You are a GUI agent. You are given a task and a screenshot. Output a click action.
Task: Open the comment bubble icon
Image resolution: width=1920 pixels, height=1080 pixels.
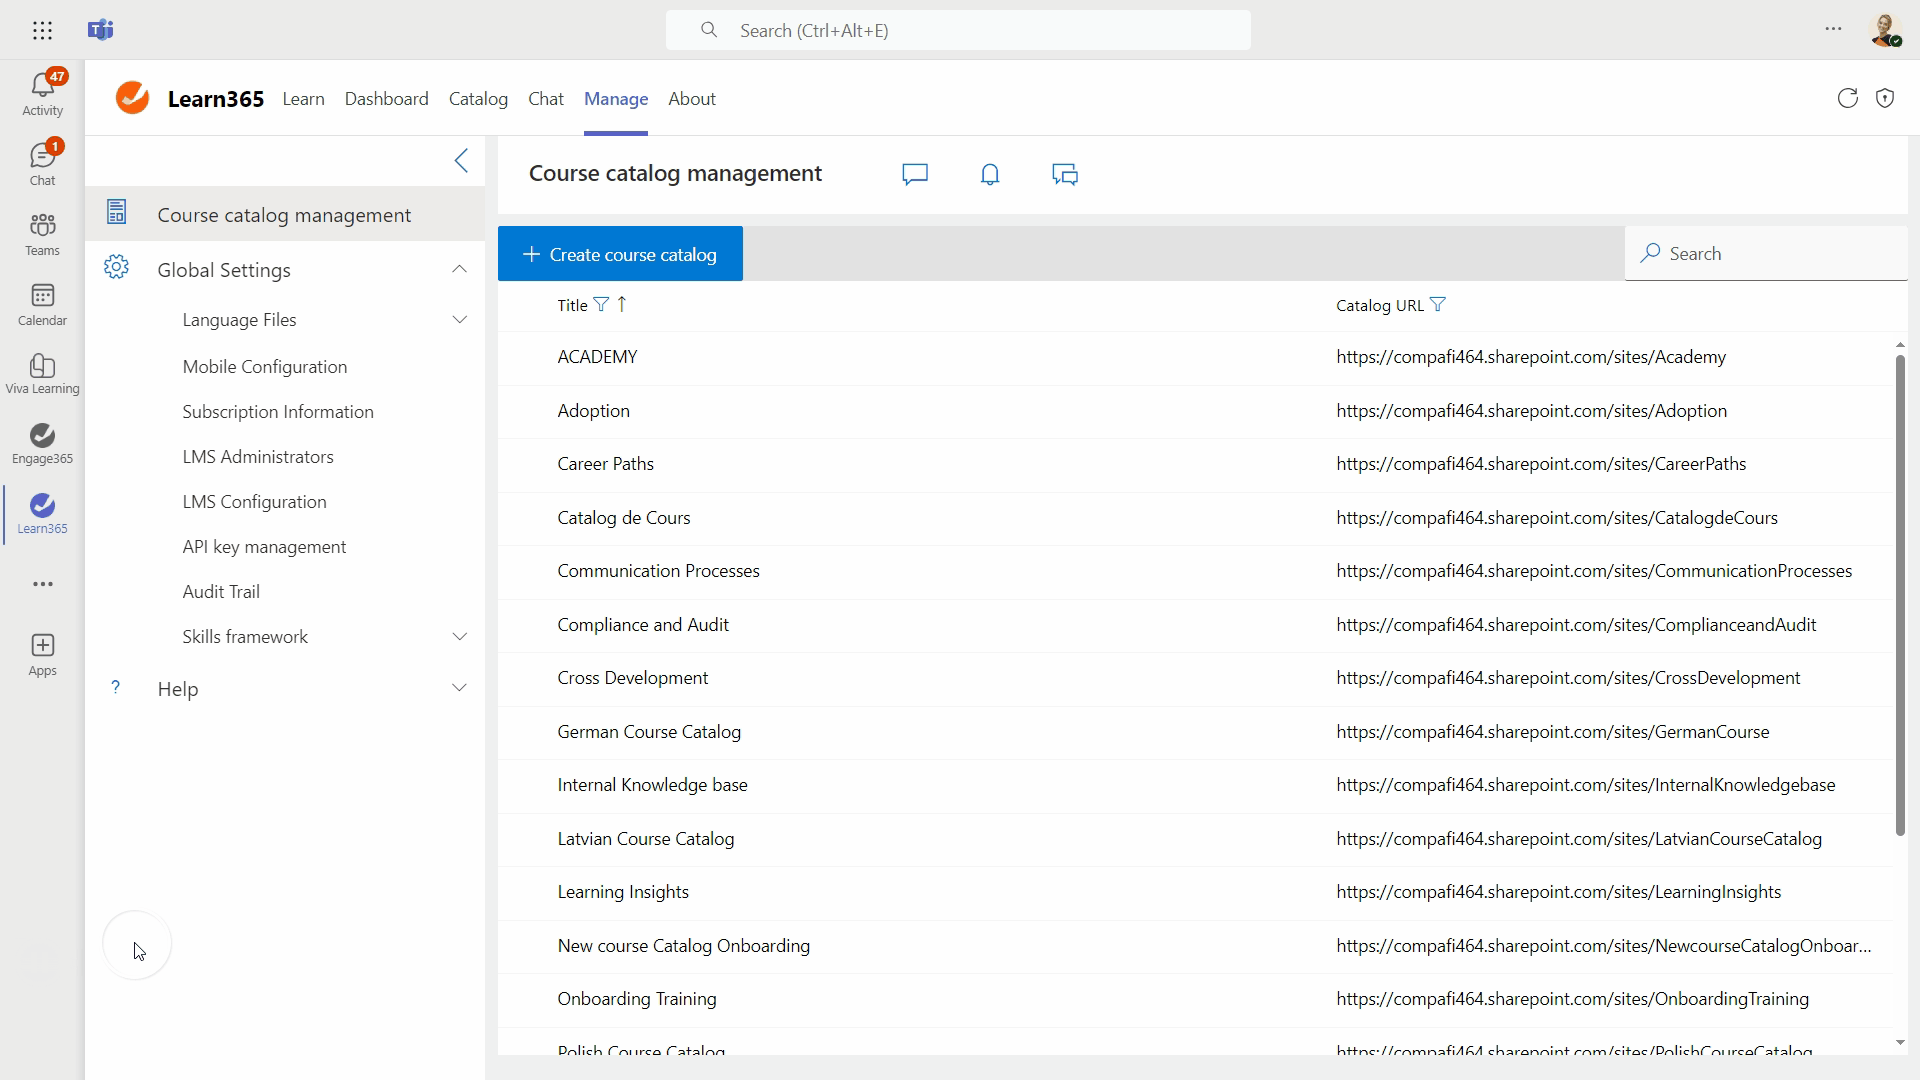coord(915,174)
